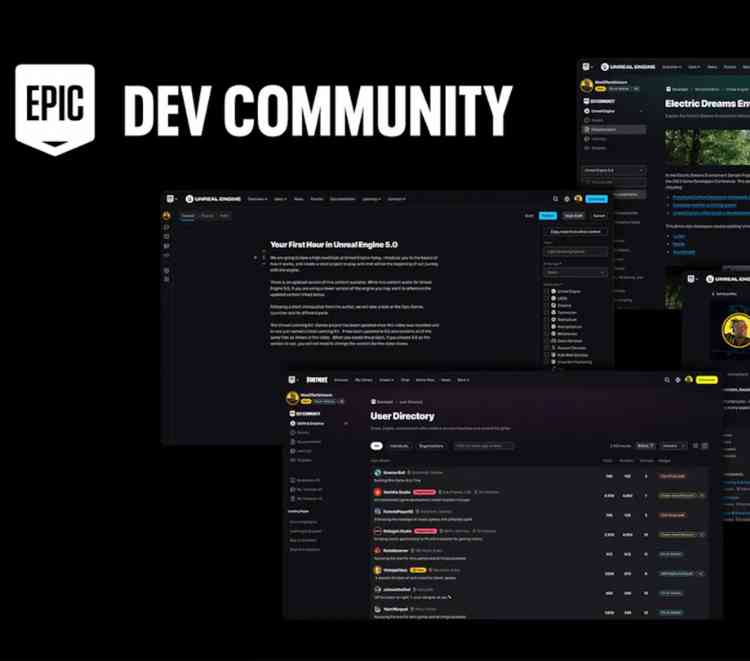Click the forest thumbnail image in the Electric Dreams article
Screen dimensions: 750x661
[x=707, y=147]
